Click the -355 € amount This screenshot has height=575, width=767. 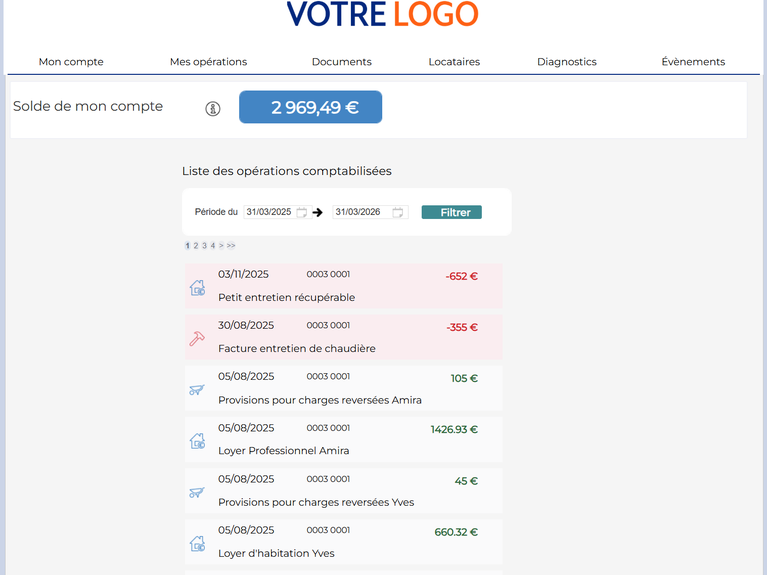pyautogui.click(x=462, y=327)
